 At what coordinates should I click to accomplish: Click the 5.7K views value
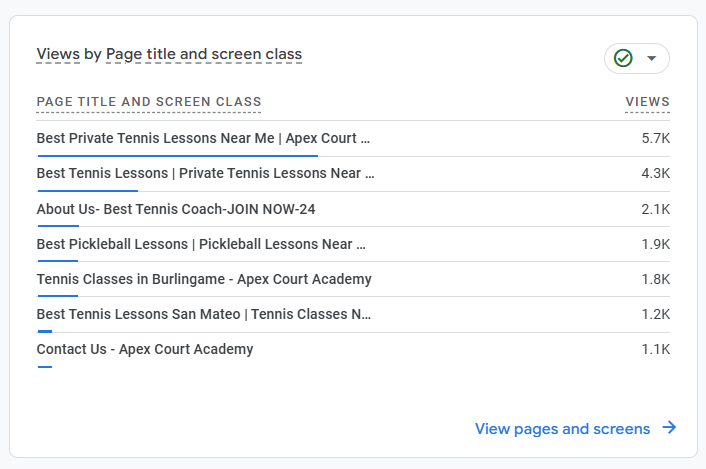(x=655, y=138)
